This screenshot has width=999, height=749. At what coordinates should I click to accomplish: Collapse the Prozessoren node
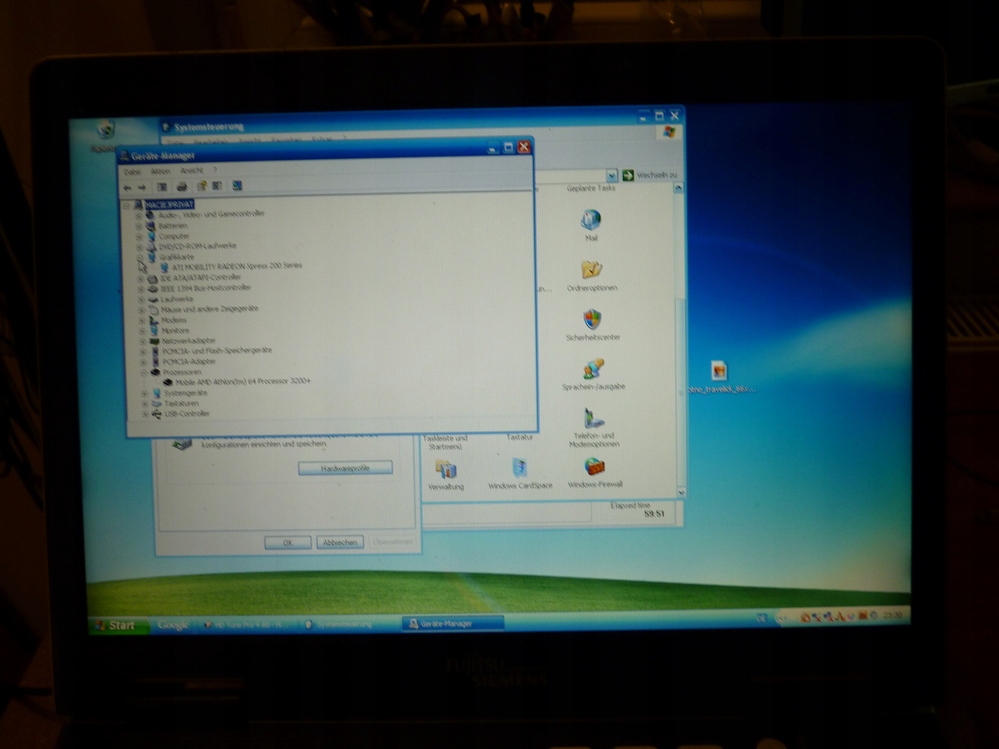[143, 373]
